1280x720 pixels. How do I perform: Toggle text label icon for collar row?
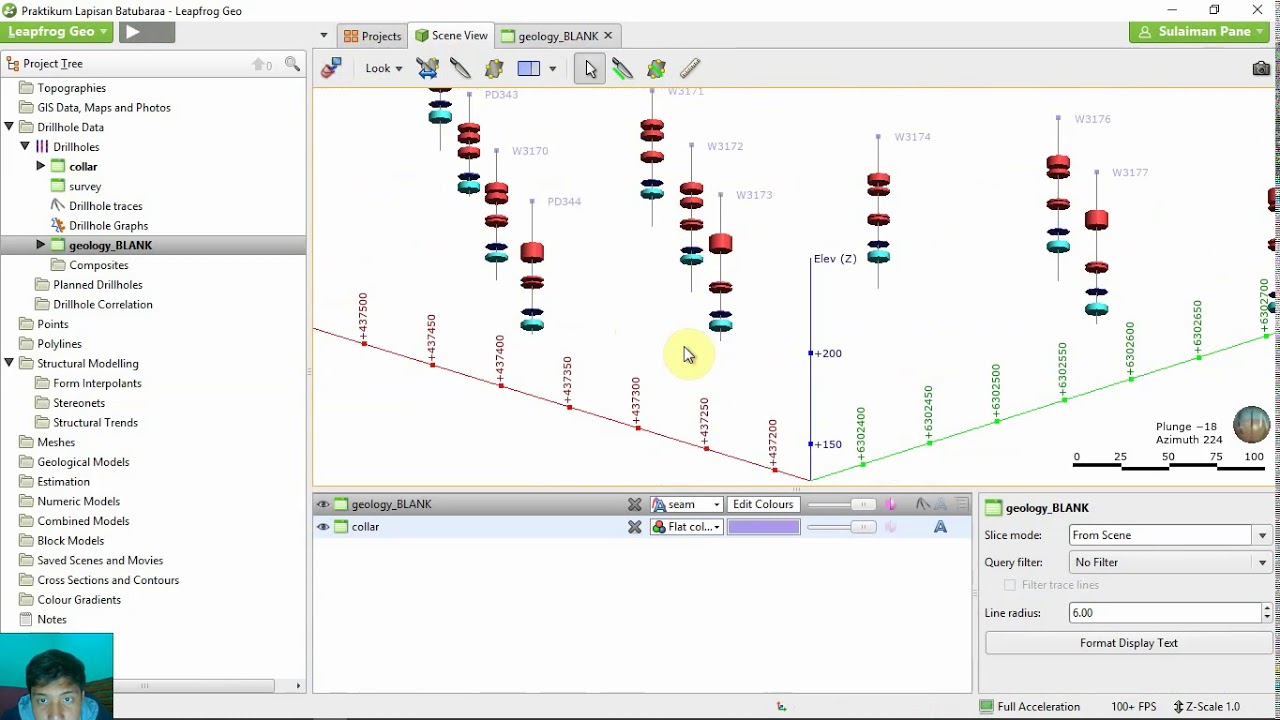click(940, 527)
